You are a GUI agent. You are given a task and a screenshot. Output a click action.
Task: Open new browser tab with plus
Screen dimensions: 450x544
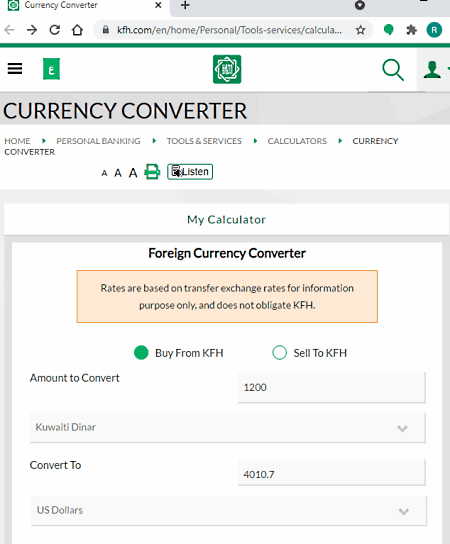coord(185,5)
